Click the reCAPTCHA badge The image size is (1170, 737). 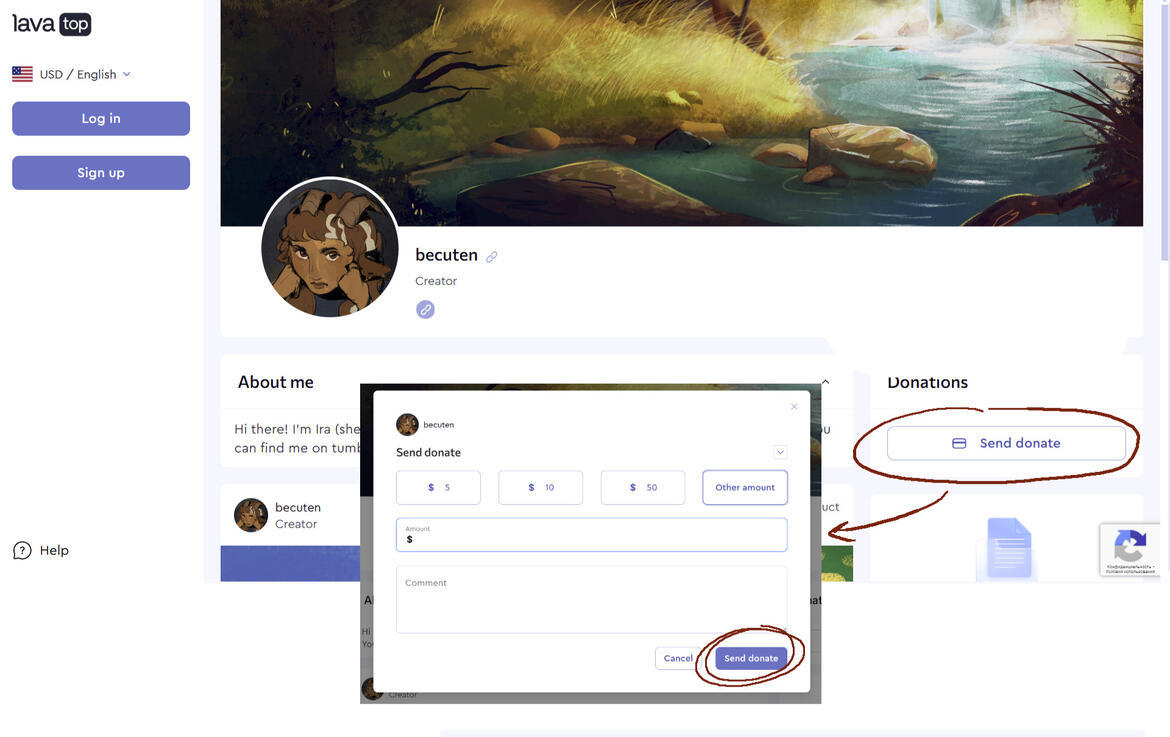(1130, 549)
